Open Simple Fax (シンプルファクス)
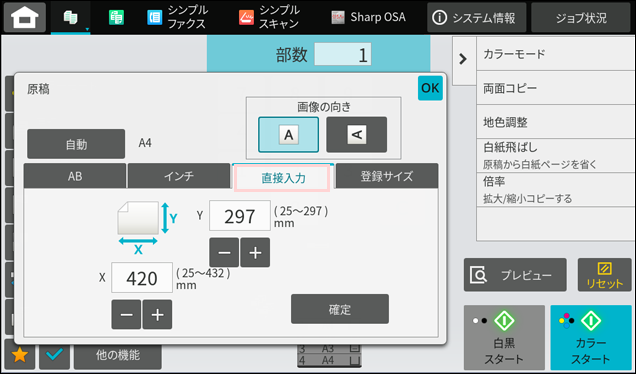Screen dimensions: 636x374 tap(178, 17)
